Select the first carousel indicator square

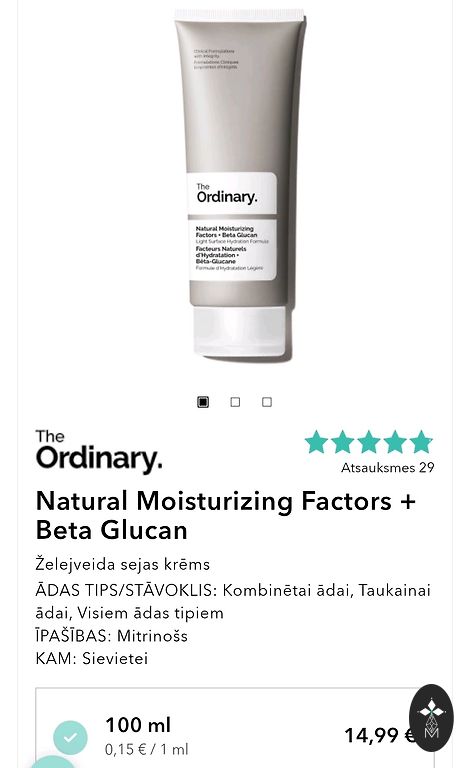coord(203,402)
